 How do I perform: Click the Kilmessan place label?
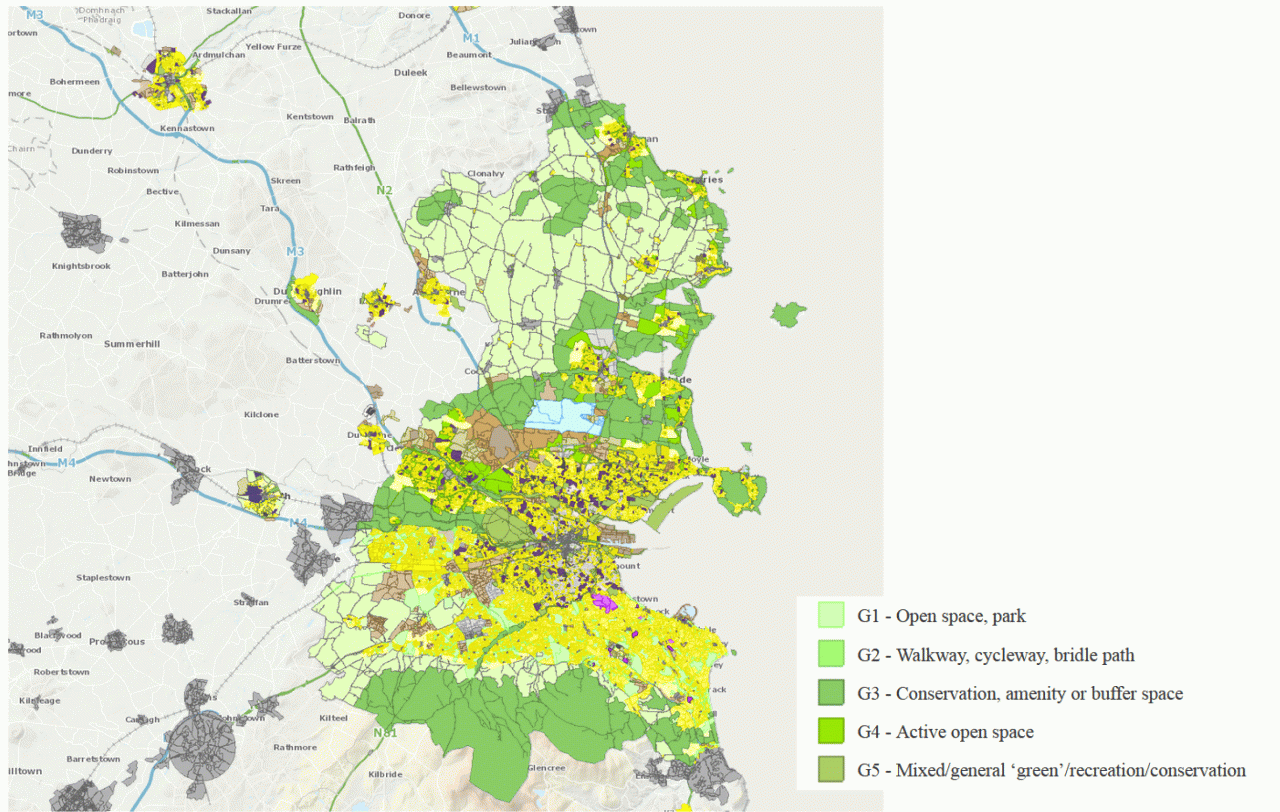coord(196,224)
